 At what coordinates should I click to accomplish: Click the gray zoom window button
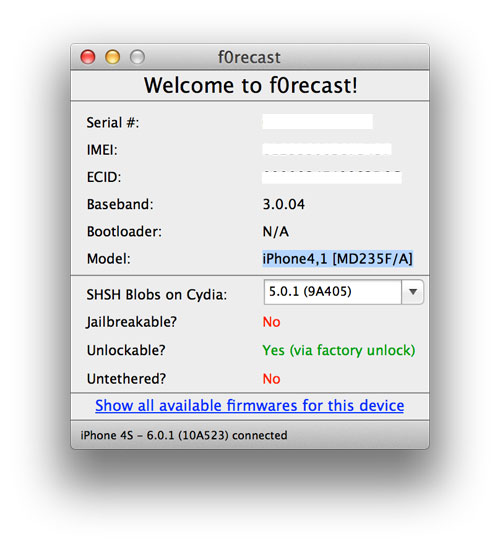click(x=137, y=57)
